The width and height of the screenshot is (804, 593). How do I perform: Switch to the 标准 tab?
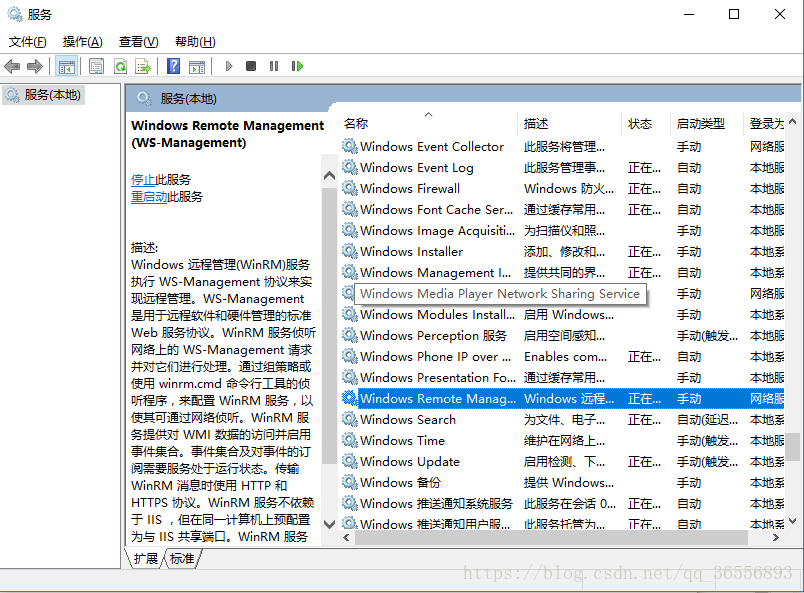[x=182, y=559]
